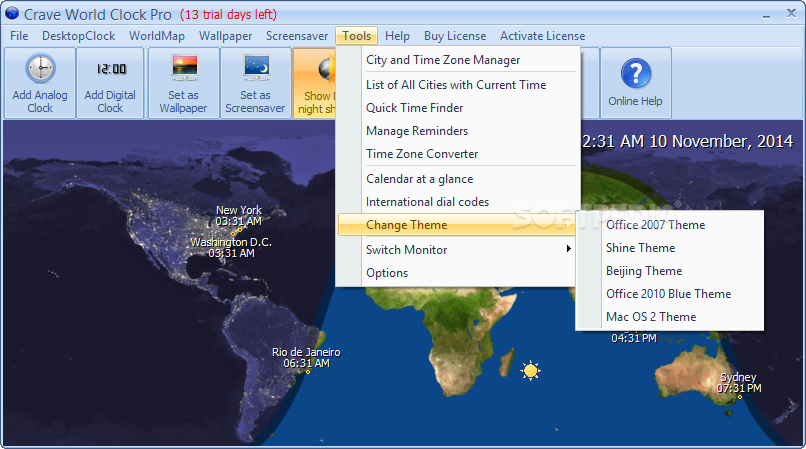Click the globe application icon in title bar
The image size is (806, 449).
tap(11, 13)
